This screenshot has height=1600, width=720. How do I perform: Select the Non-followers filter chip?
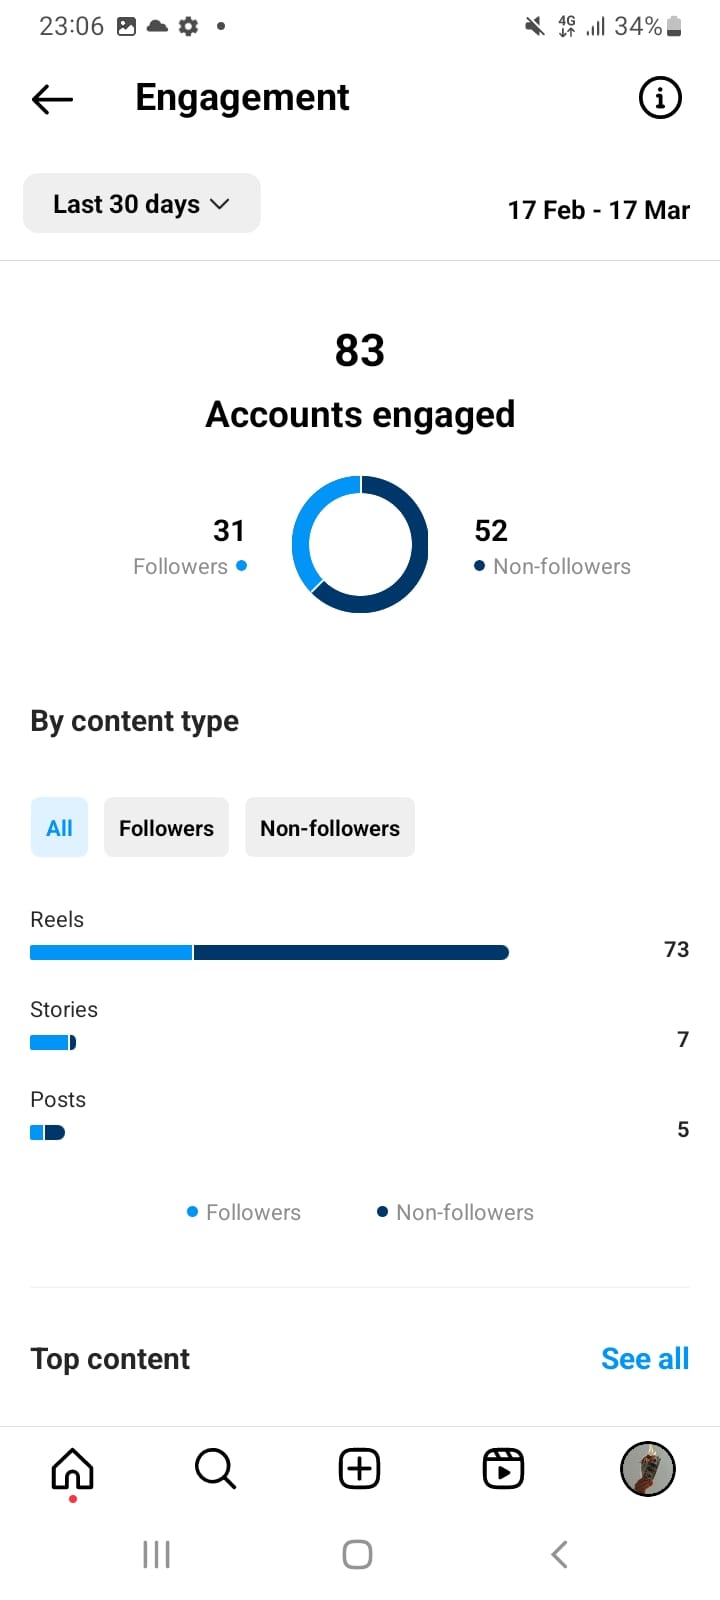[330, 828]
